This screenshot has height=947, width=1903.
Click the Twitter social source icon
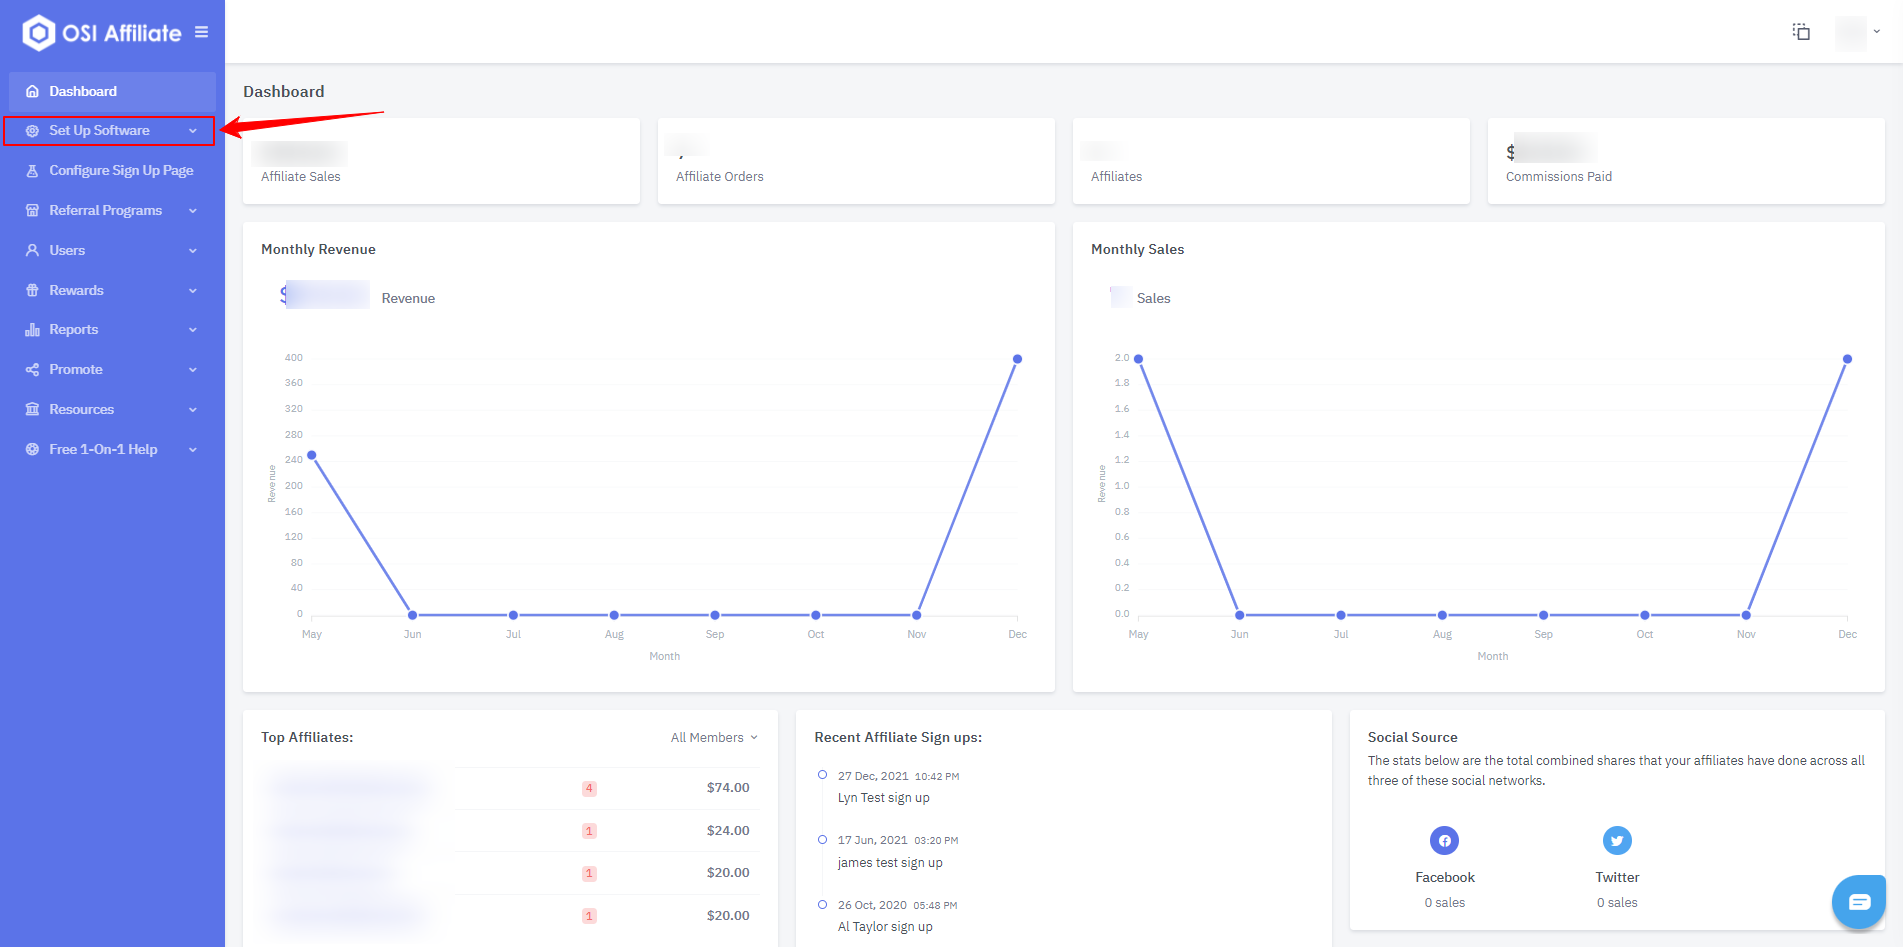1617,841
